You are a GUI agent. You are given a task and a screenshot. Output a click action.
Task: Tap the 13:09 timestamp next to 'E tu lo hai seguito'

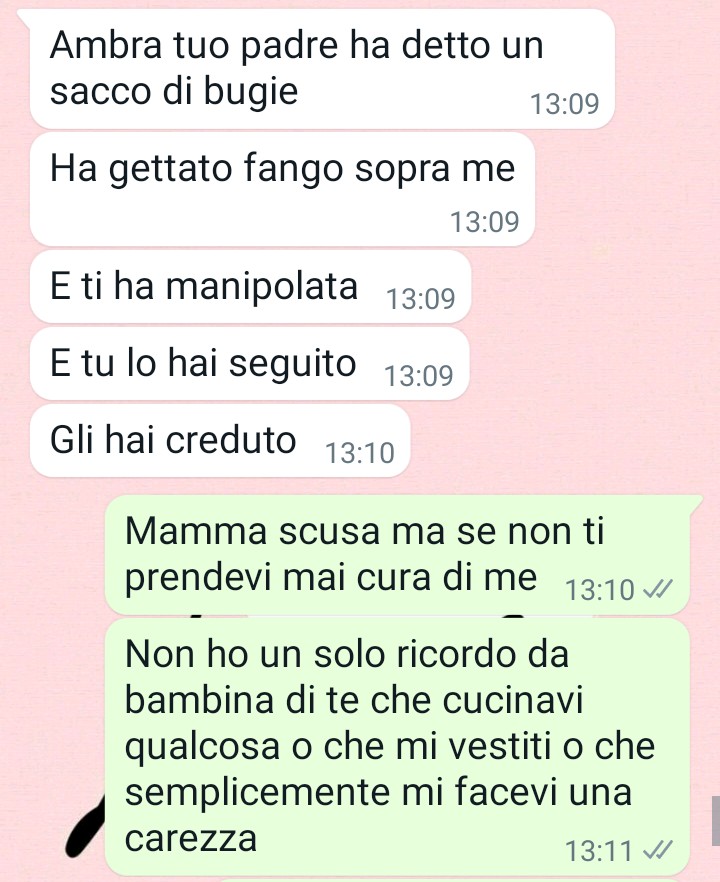[x=418, y=376]
